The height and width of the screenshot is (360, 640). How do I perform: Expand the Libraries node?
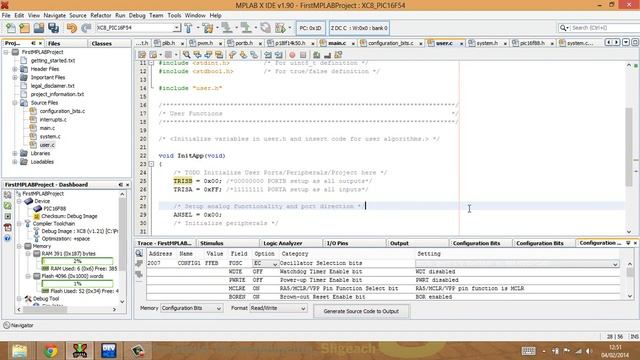click(x=15, y=153)
